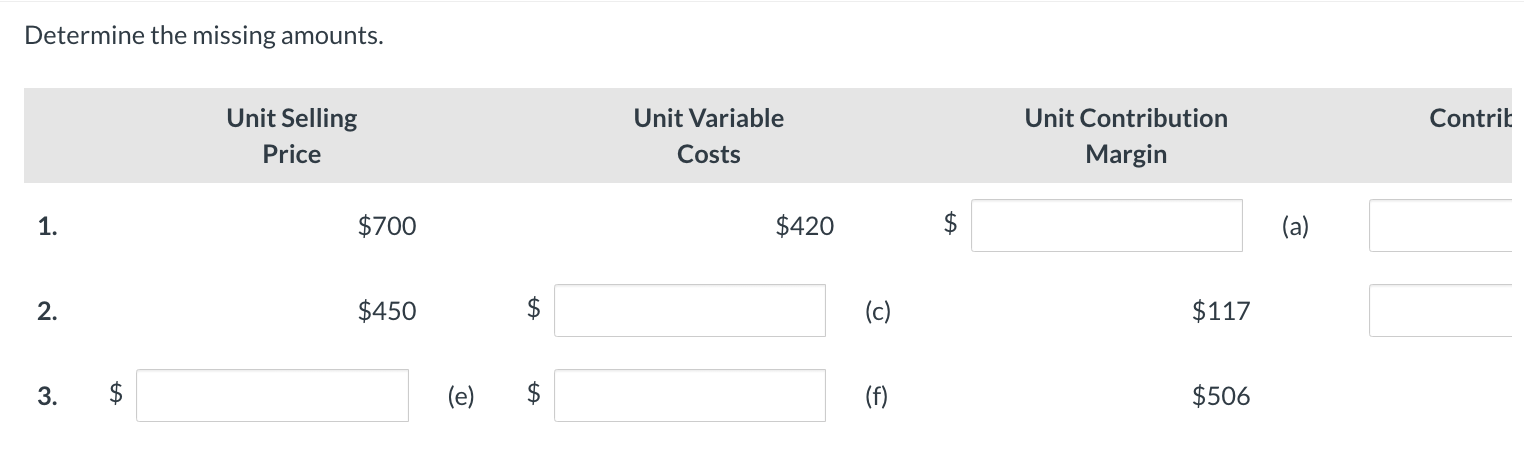Image resolution: width=1524 pixels, height=456 pixels.
Task: Click the unit variable costs field labeled (f)
Action: click(690, 396)
